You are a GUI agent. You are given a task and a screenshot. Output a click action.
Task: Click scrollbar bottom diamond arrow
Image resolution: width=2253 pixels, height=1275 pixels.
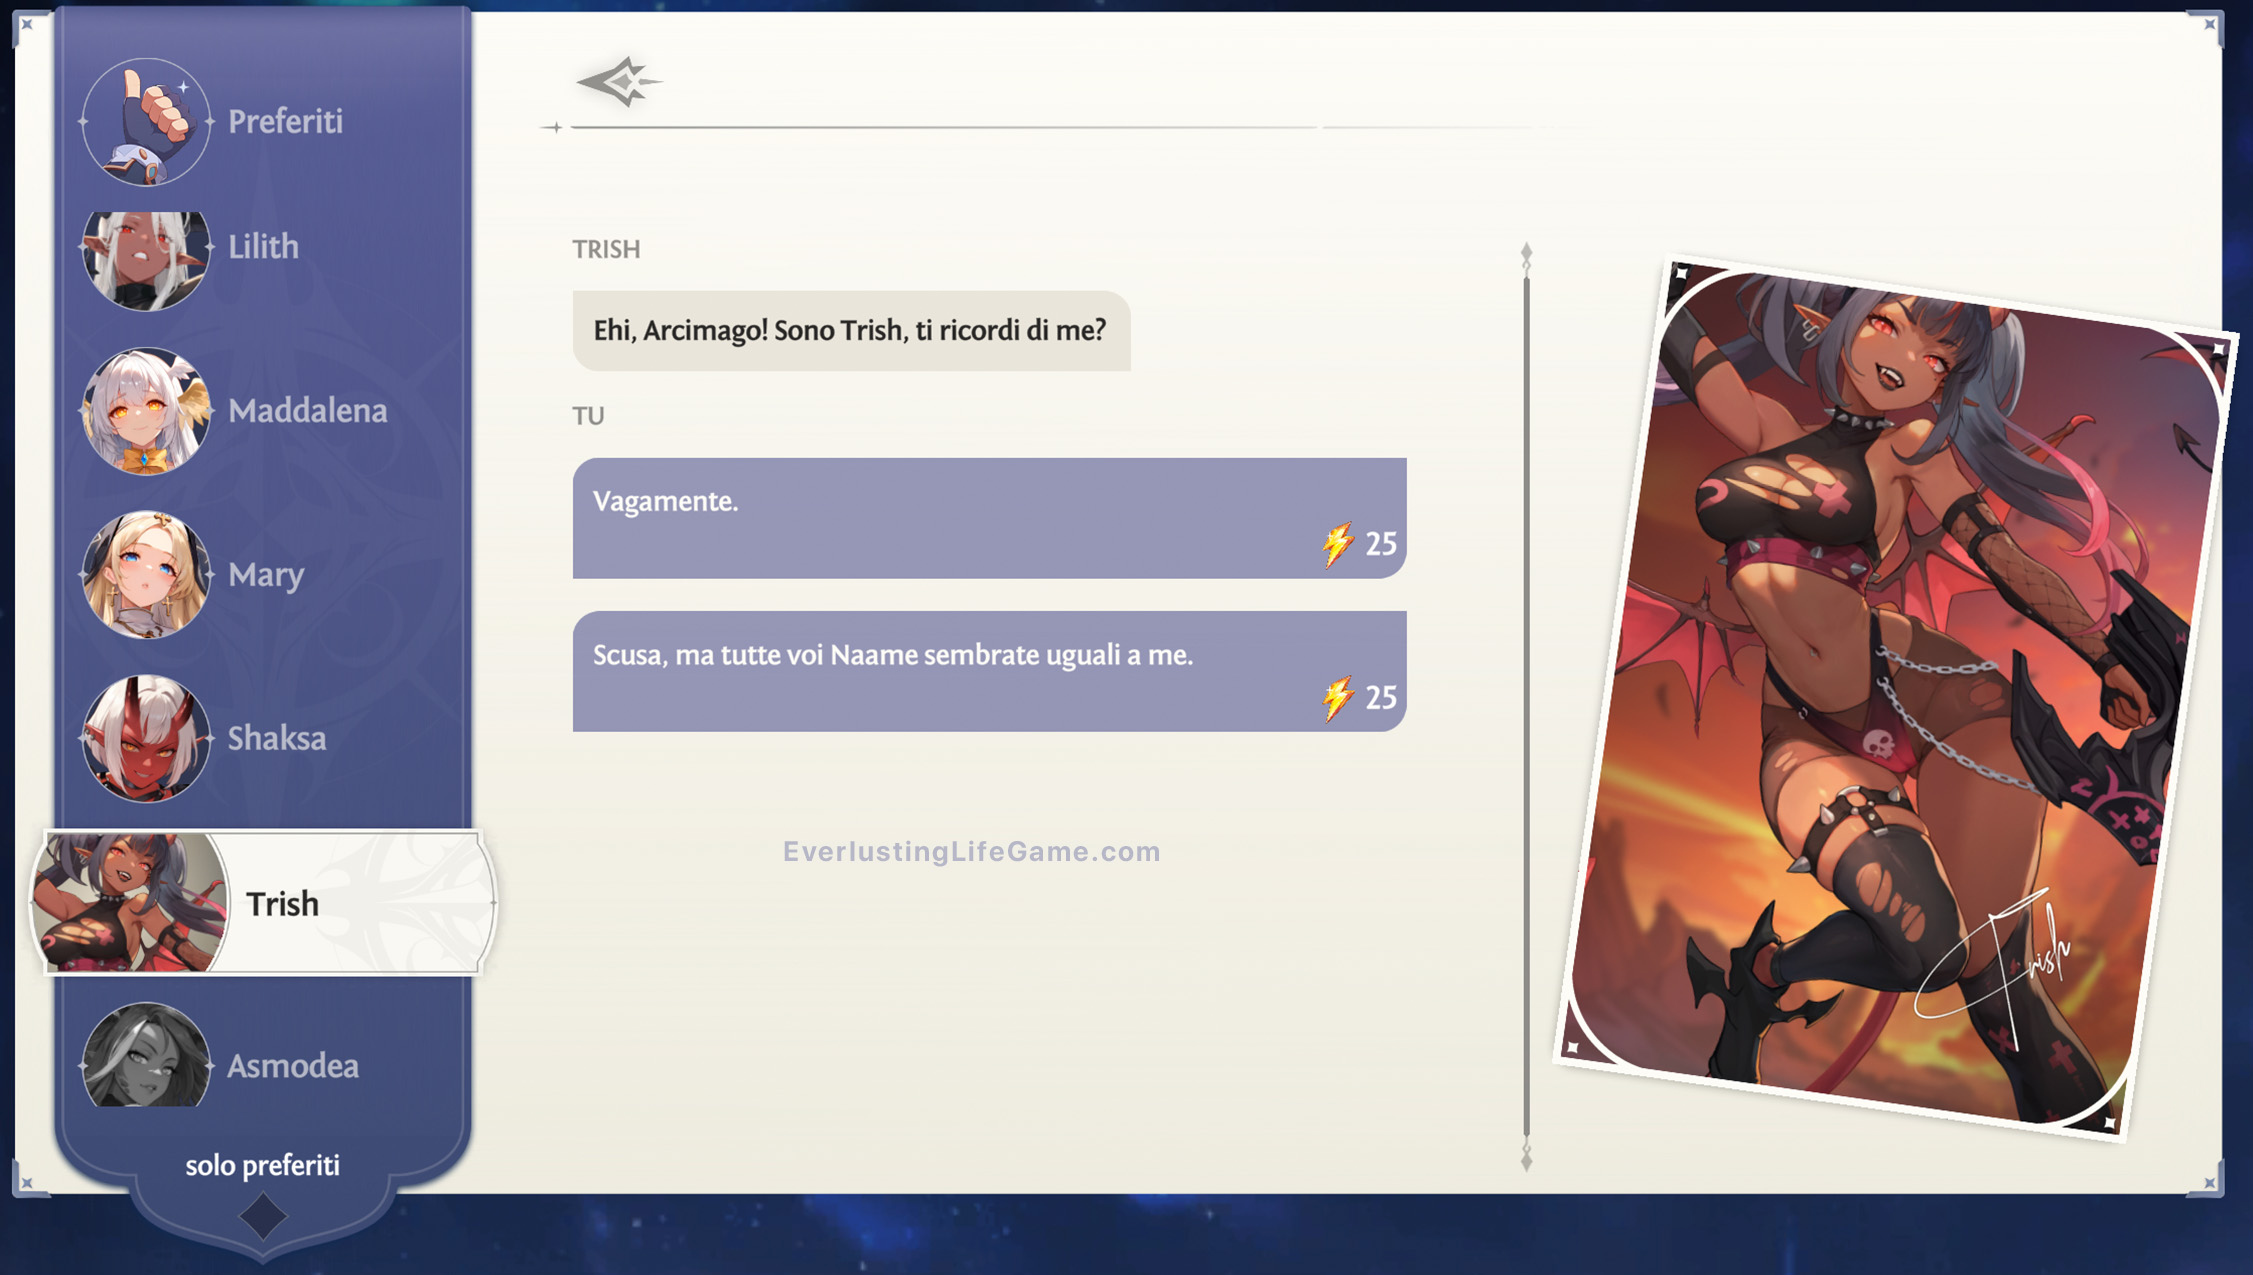click(x=1526, y=1160)
